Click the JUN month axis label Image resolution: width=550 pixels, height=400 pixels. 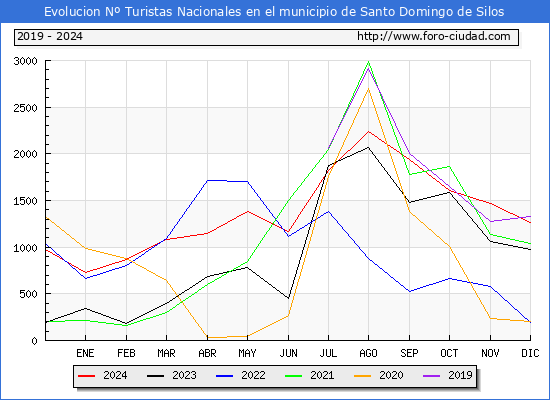tap(288, 353)
